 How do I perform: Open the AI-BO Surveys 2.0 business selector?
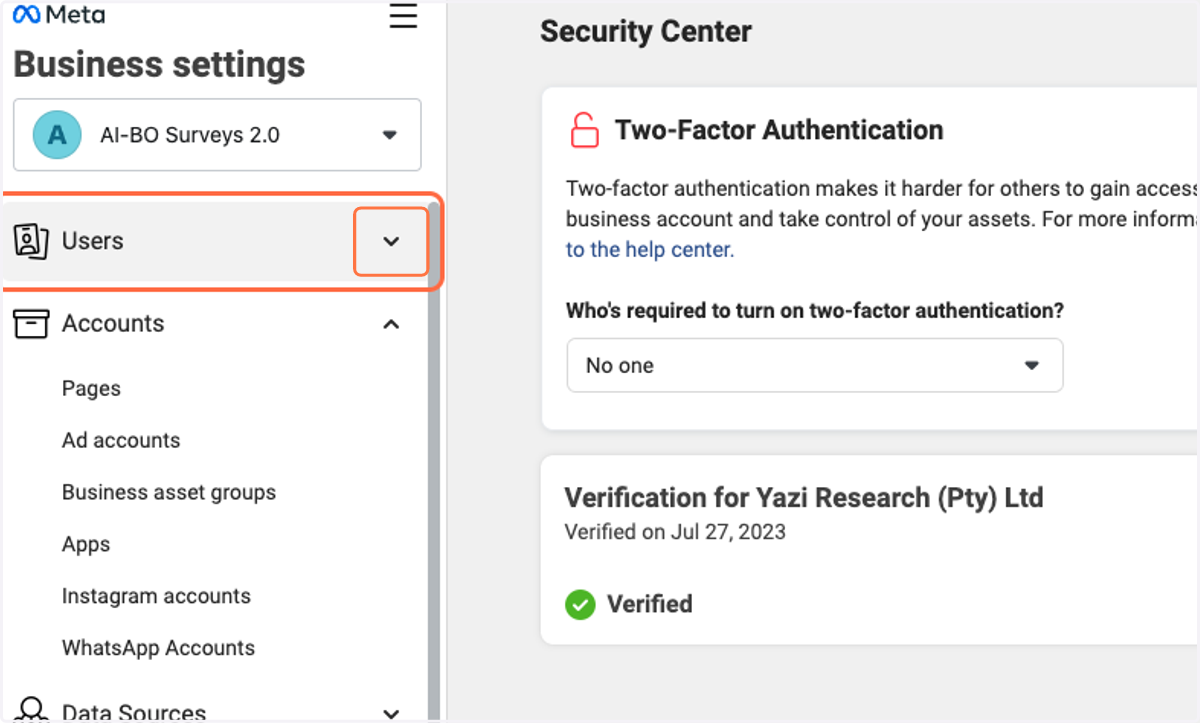point(217,134)
